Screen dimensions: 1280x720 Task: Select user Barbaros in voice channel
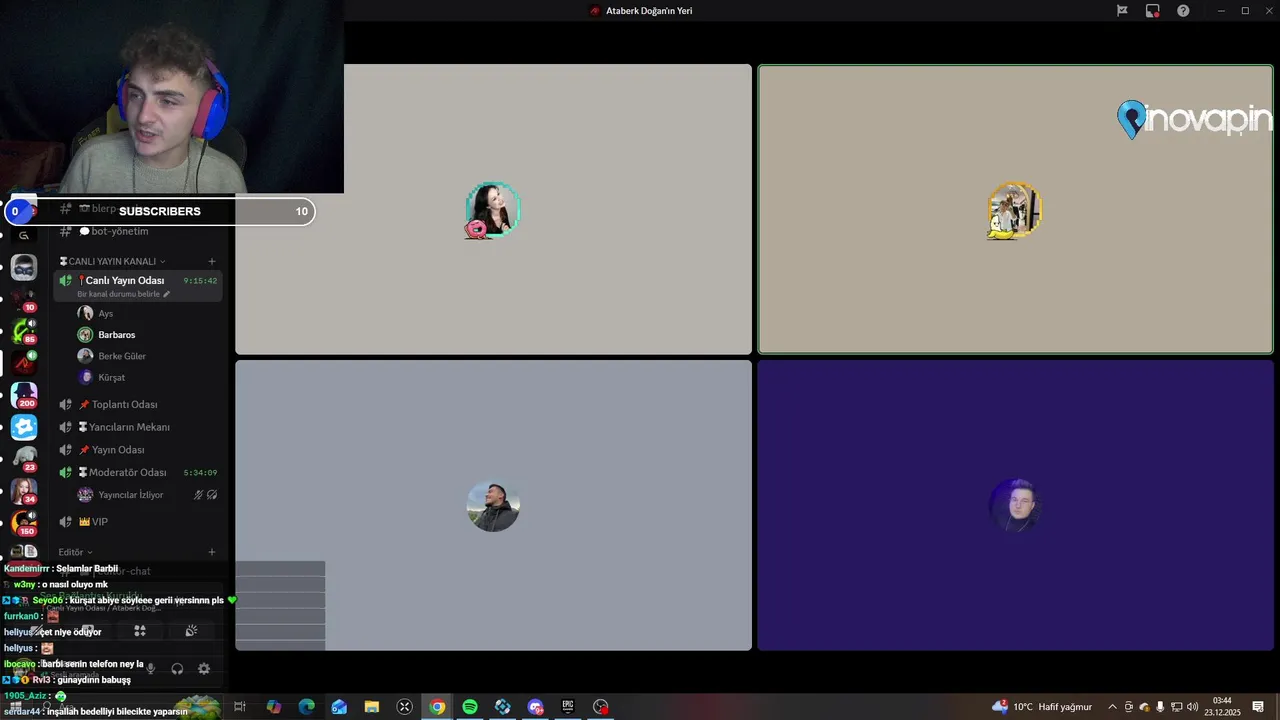tap(148, 335)
